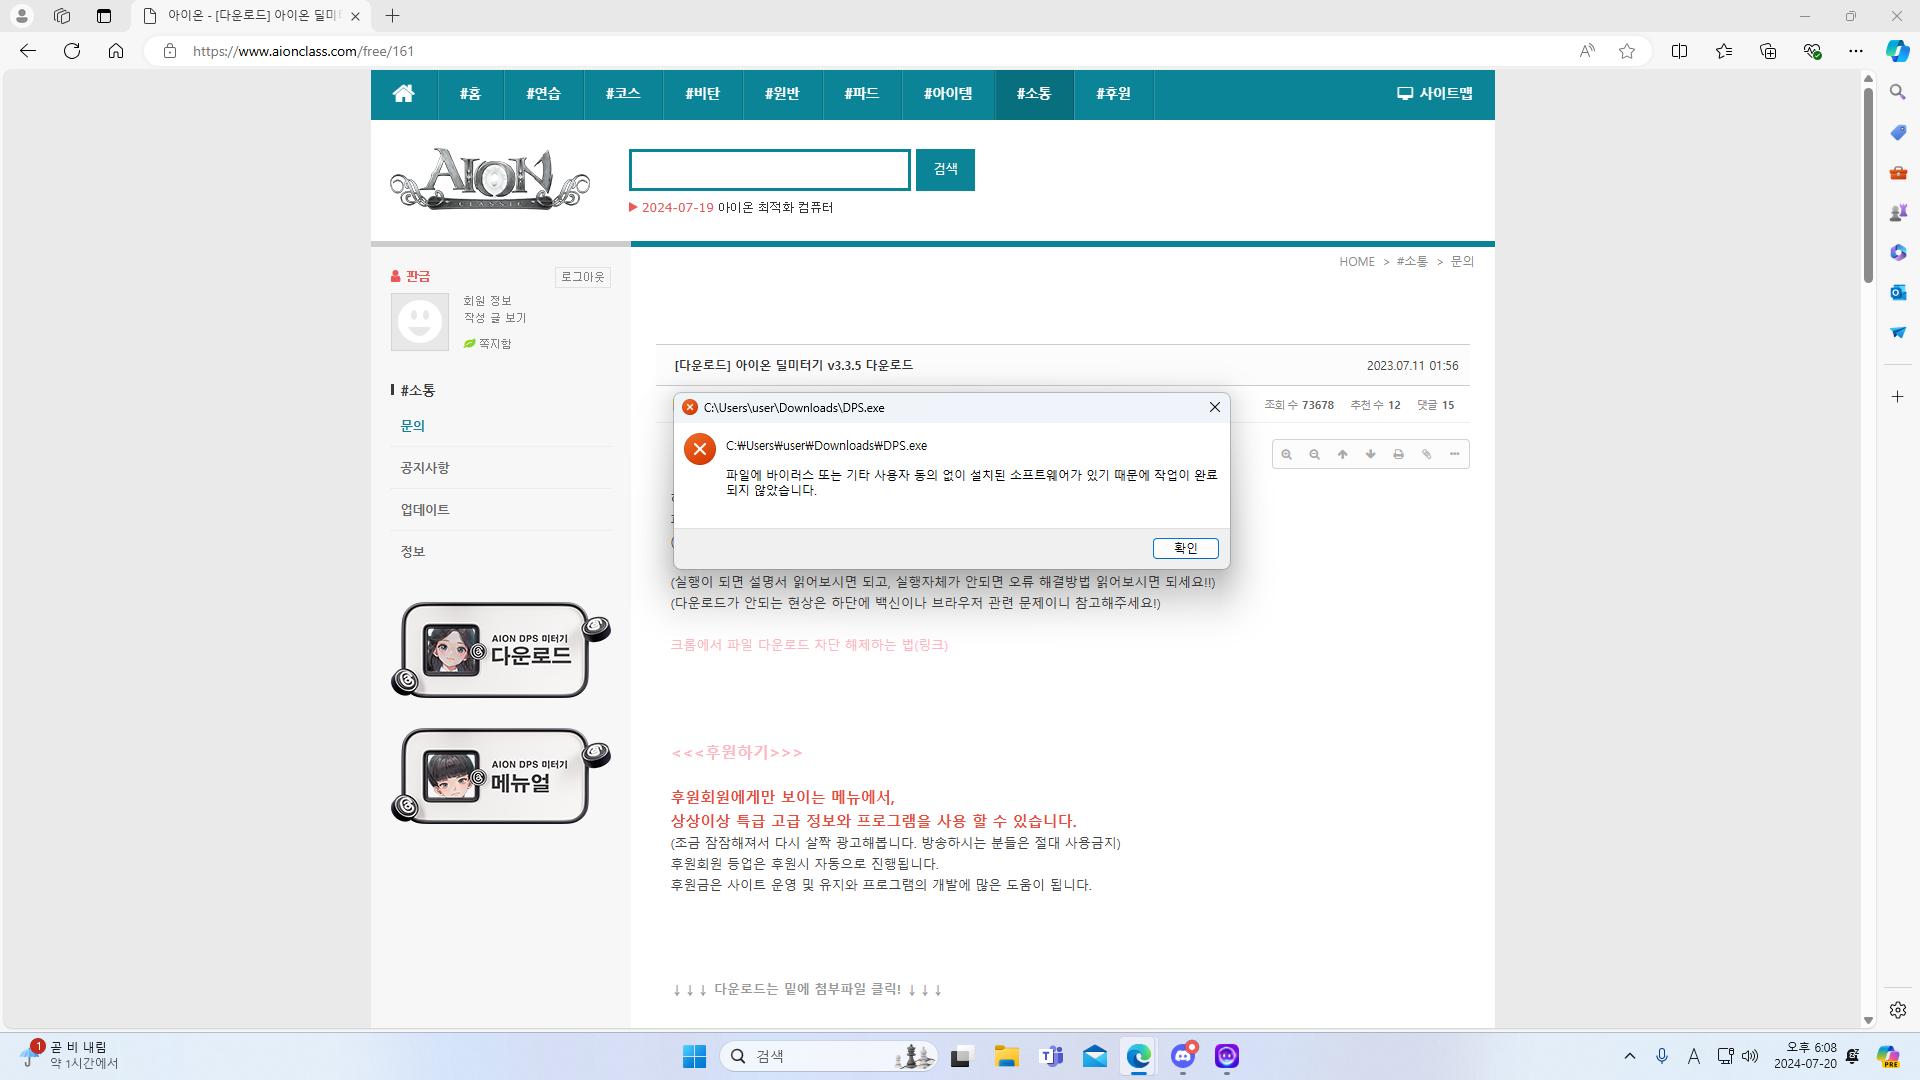
Task: Open the #후원 menu item
Action: point(1113,94)
